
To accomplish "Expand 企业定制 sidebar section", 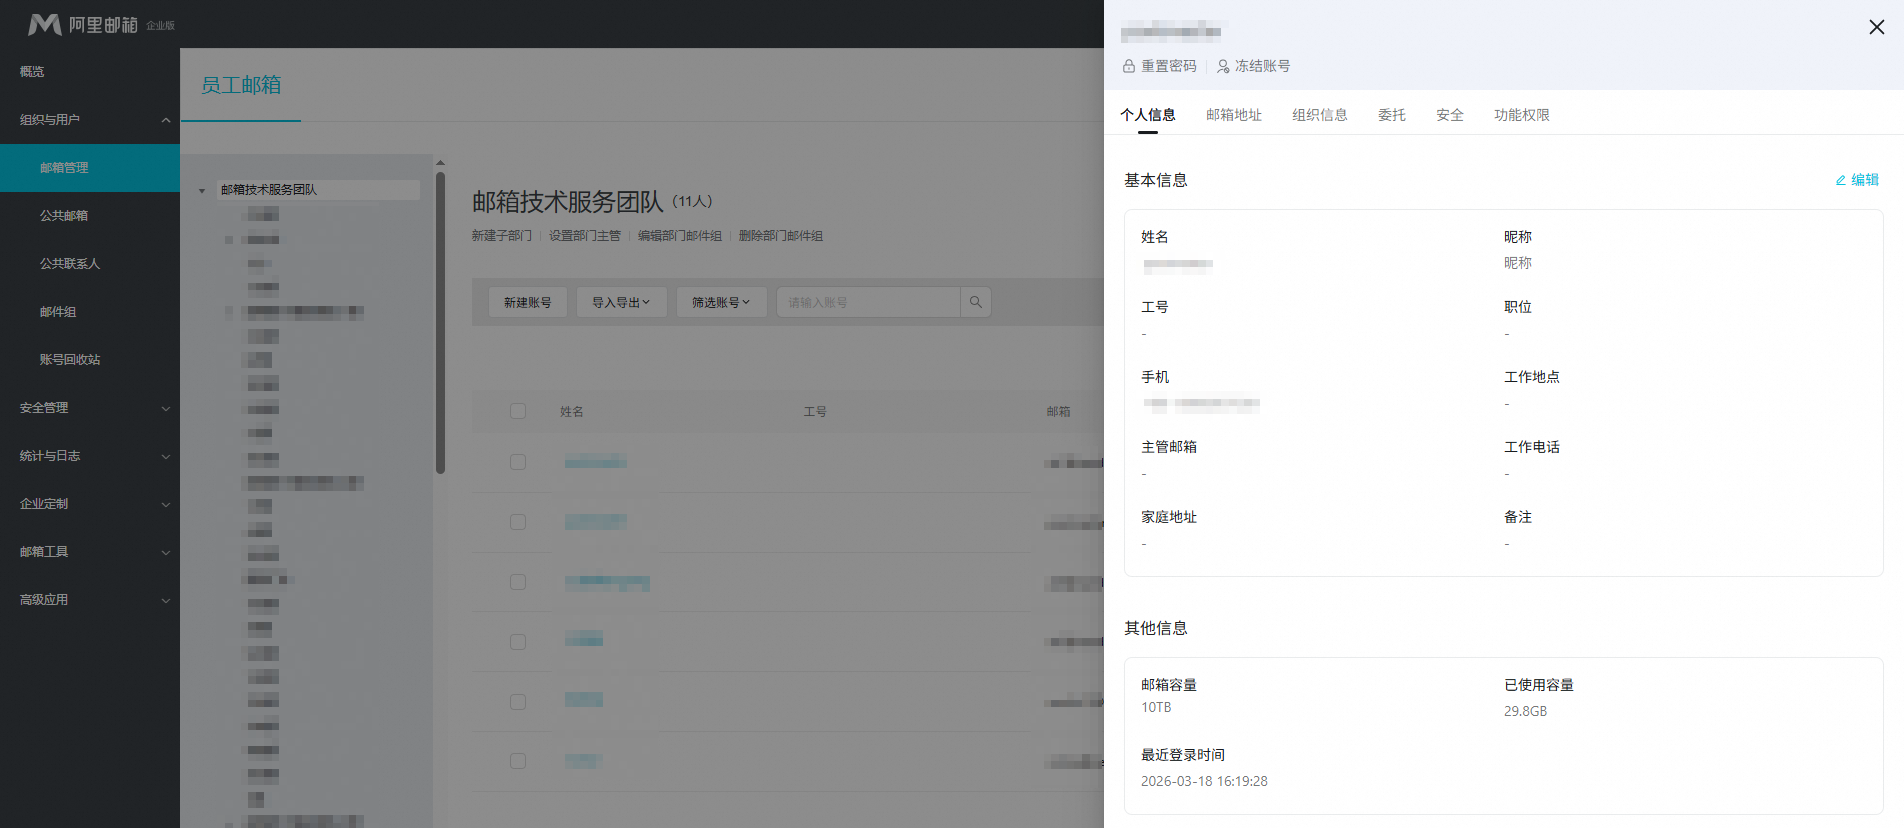I will 90,504.
